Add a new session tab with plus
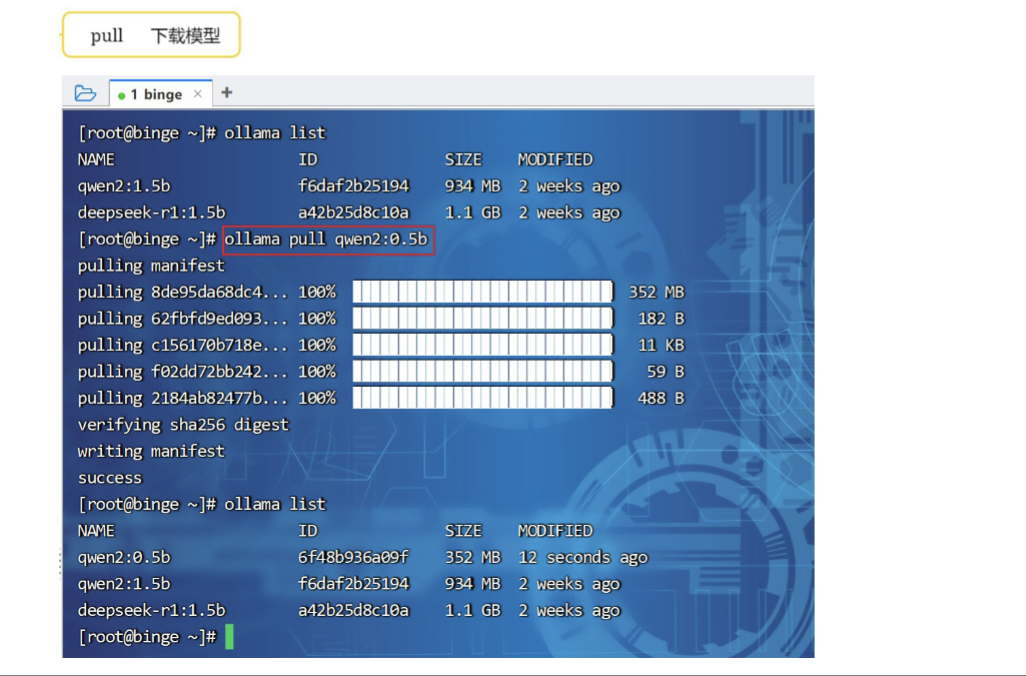The image size is (1026, 676). [x=227, y=93]
